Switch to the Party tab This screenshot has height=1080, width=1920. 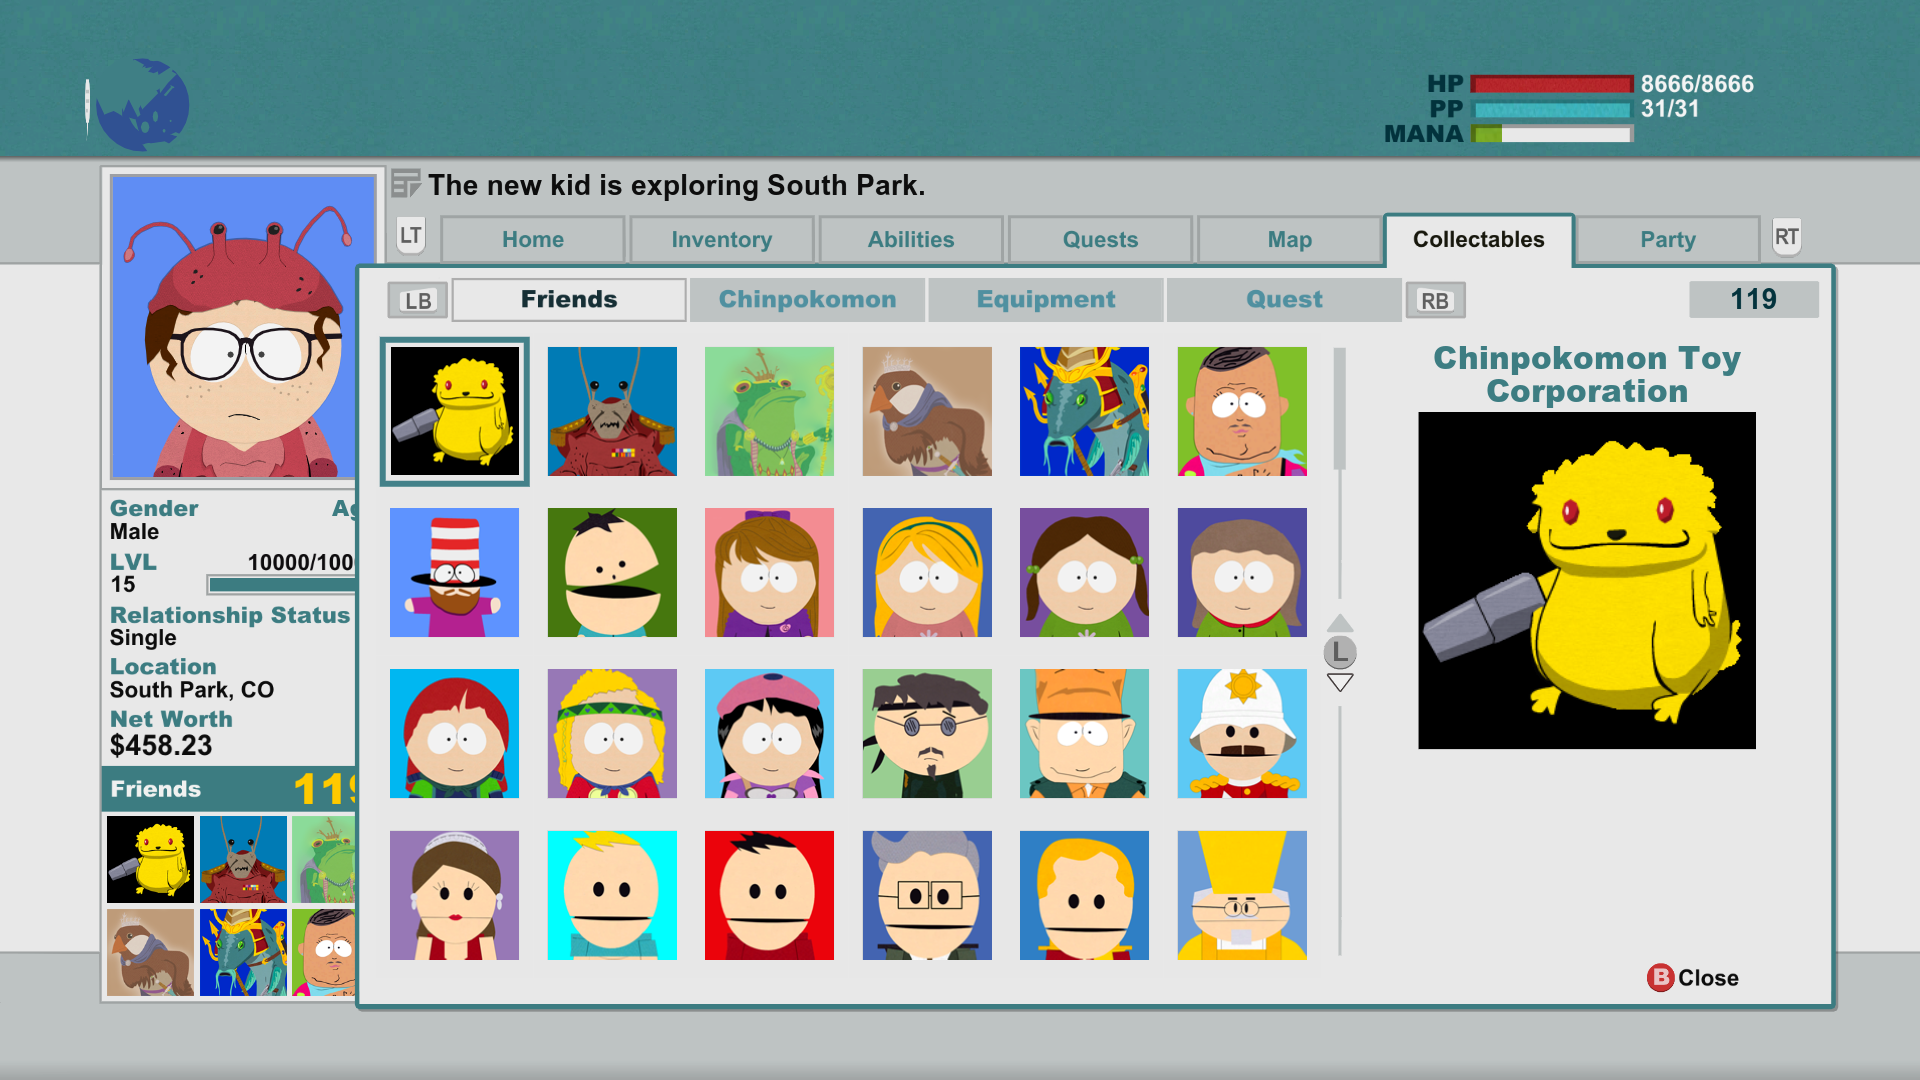click(x=1668, y=239)
